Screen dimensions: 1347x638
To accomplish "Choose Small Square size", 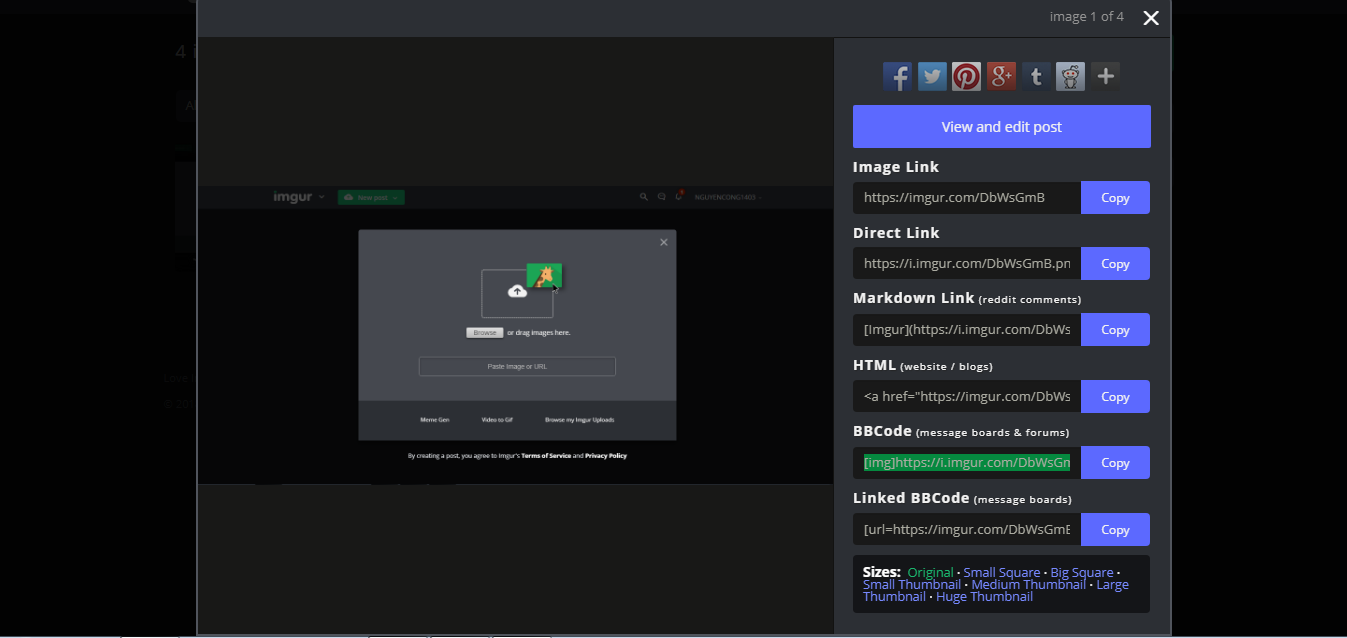I will [1002, 573].
